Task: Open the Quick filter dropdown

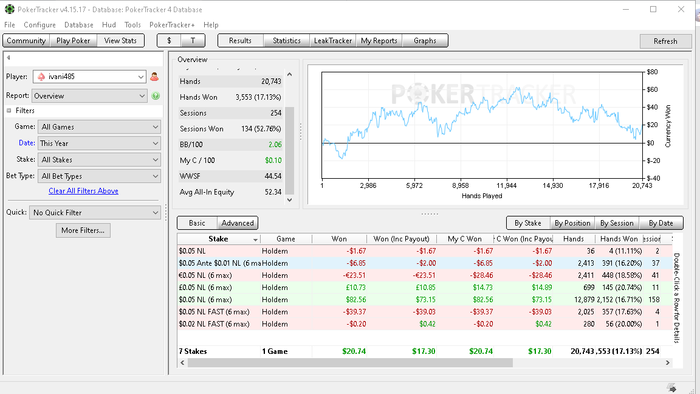Action: tap(95, 213)
